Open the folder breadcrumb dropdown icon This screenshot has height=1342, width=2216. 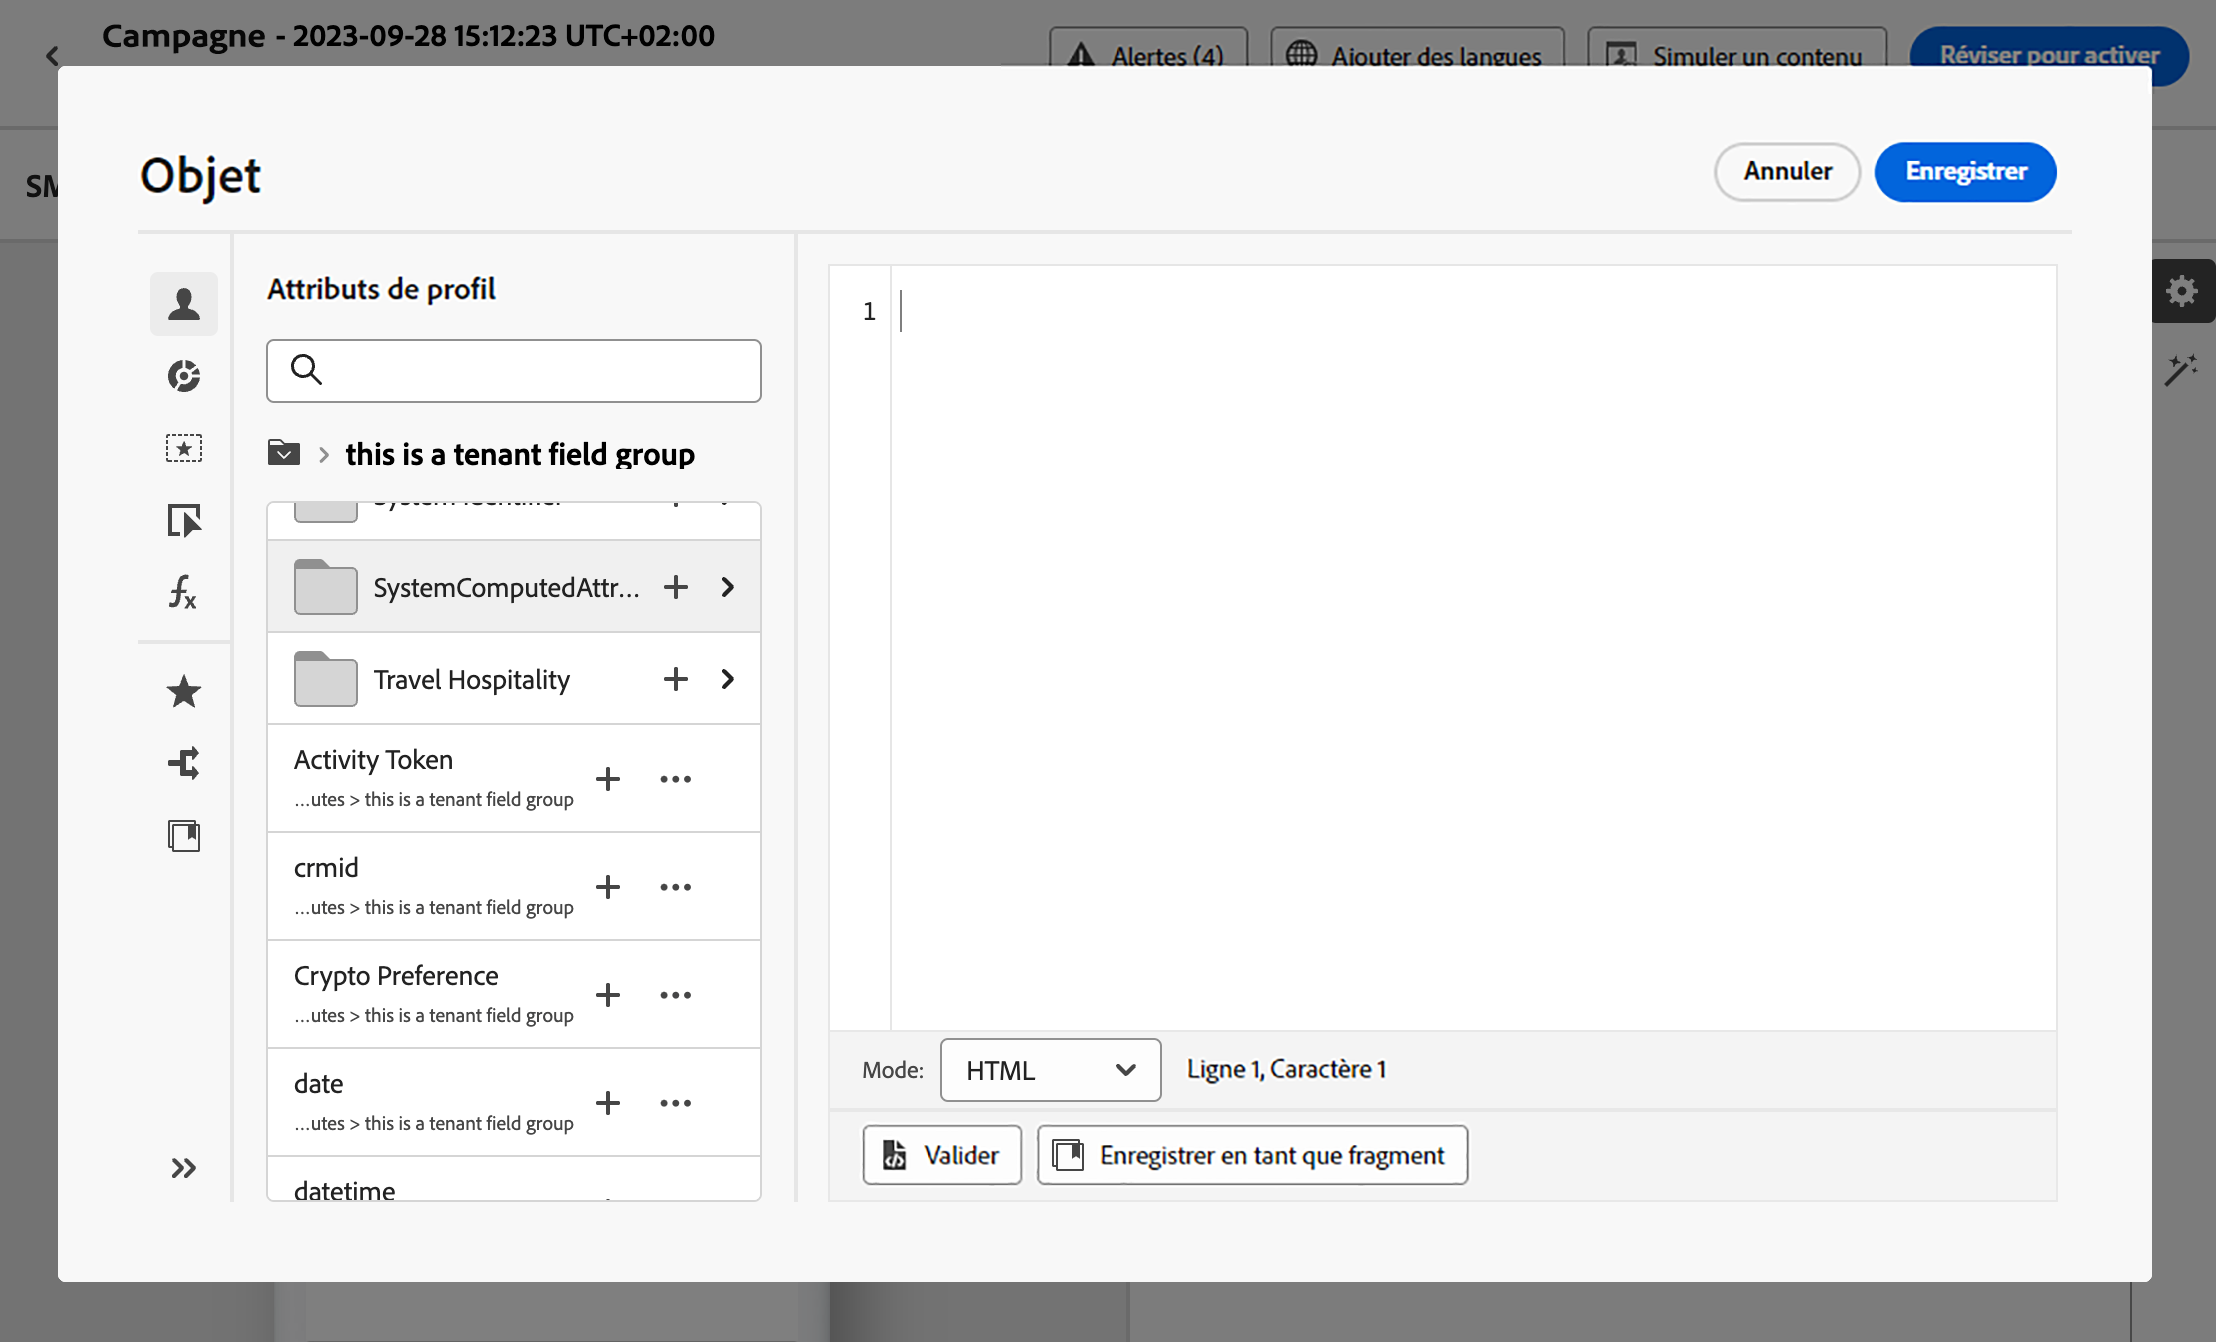284,454
